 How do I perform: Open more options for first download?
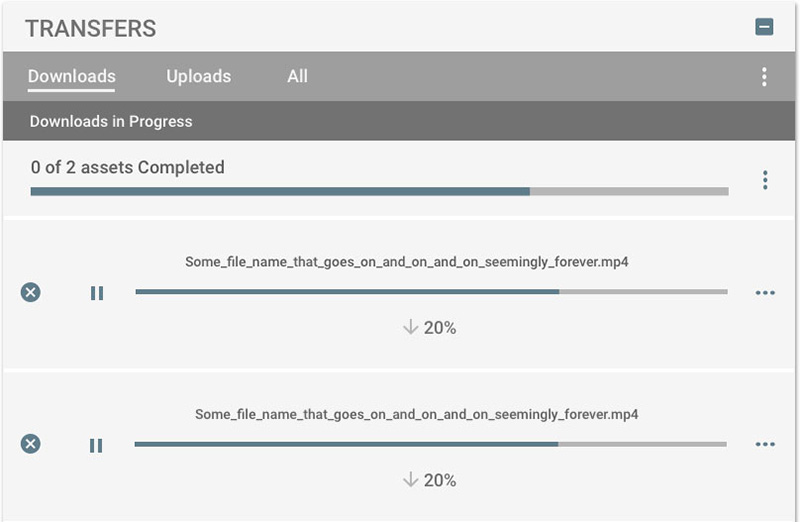[x=765, y=293]
